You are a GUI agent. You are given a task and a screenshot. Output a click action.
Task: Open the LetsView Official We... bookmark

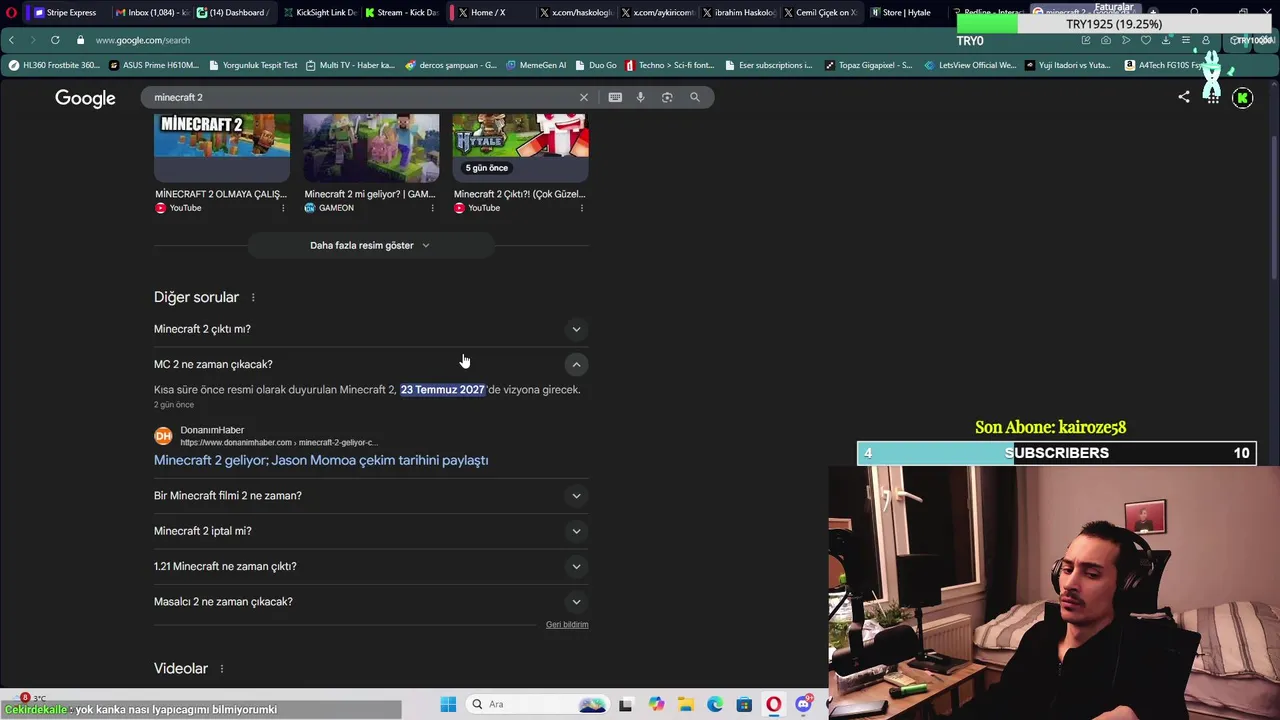pyautogui.click(x=970, y=65)
